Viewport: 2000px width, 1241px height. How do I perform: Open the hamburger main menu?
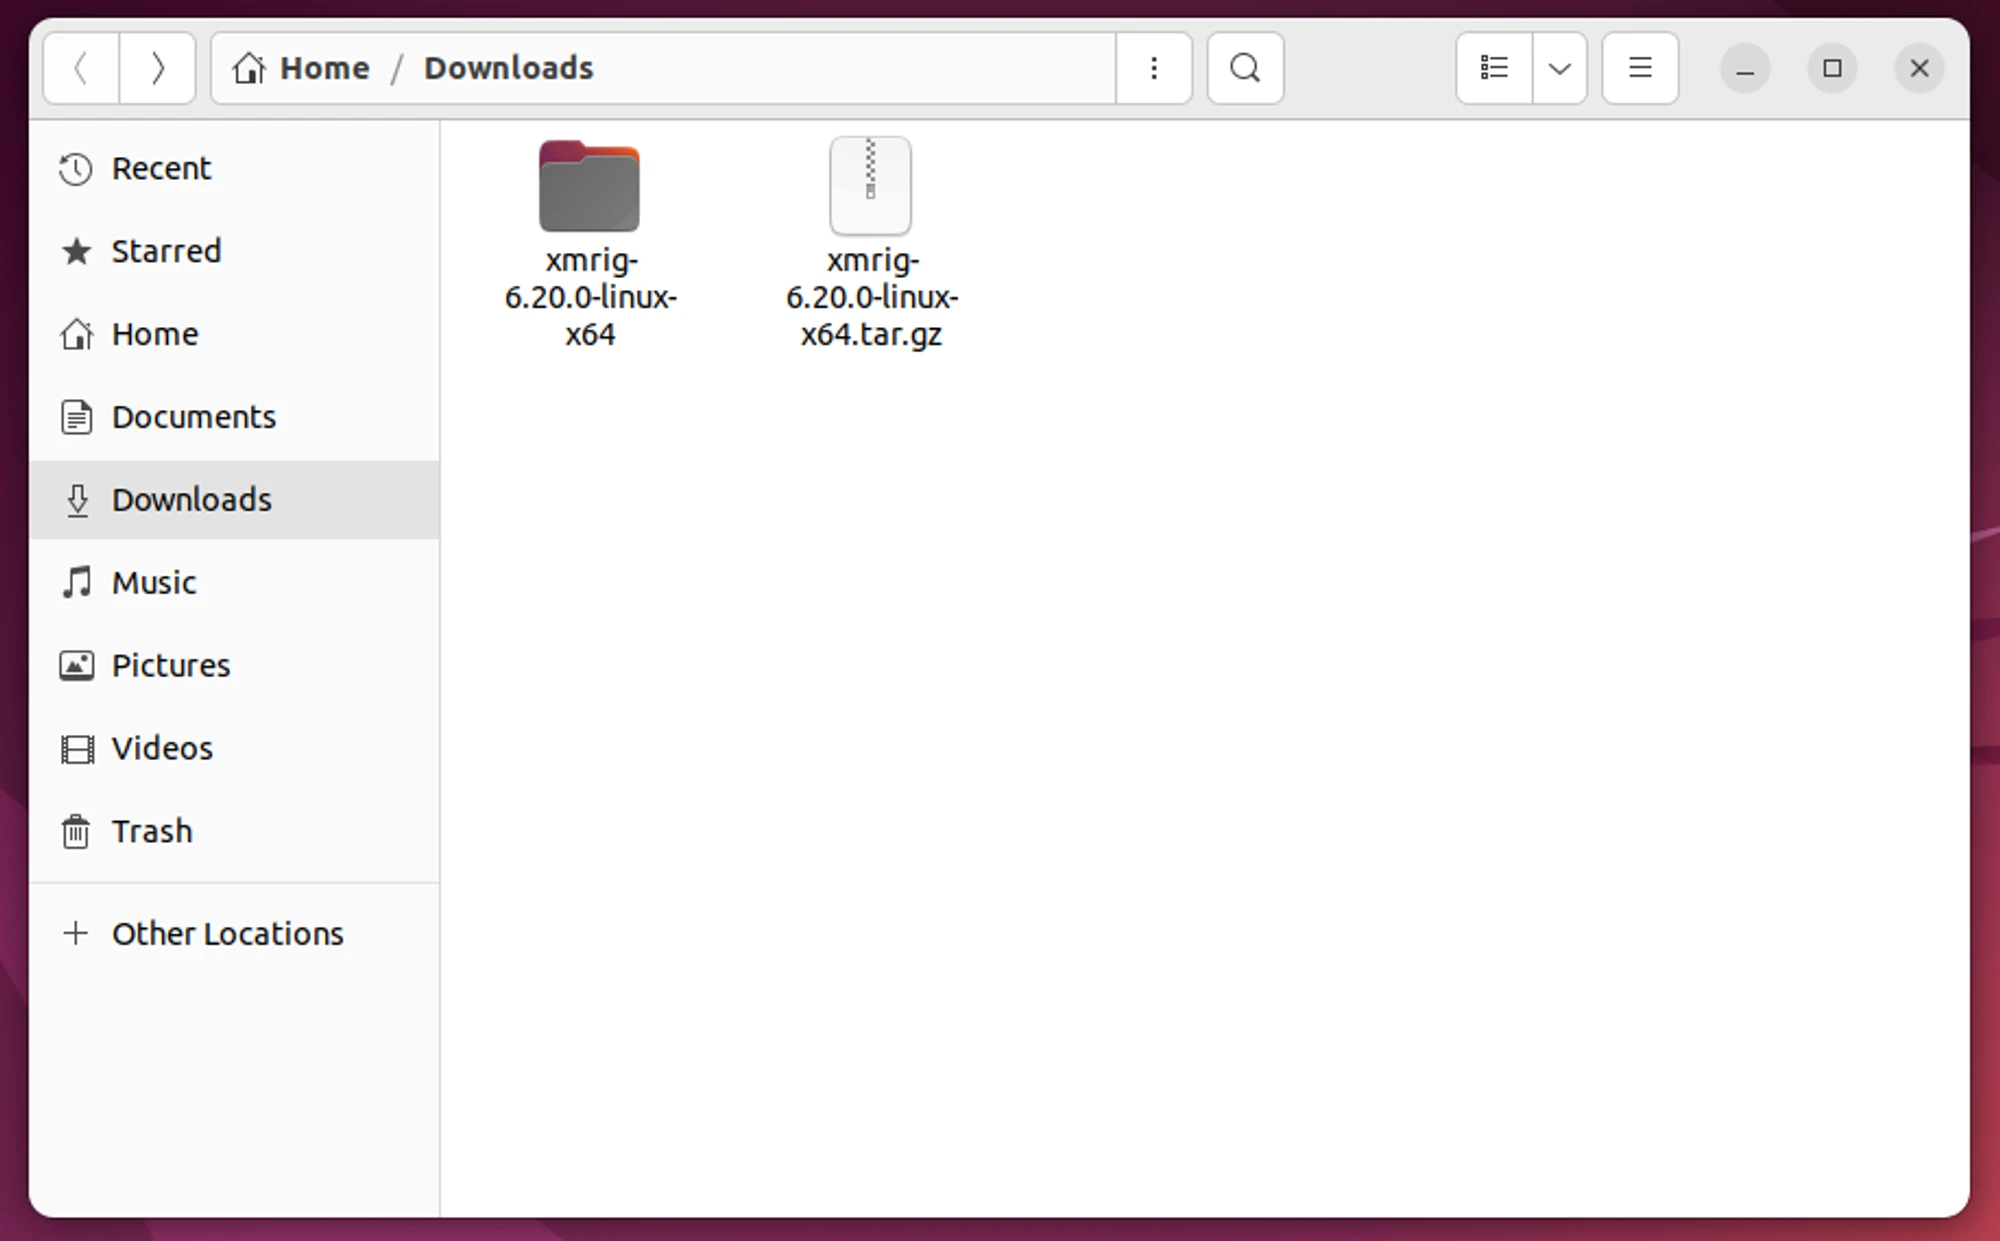coord(1639,68)
